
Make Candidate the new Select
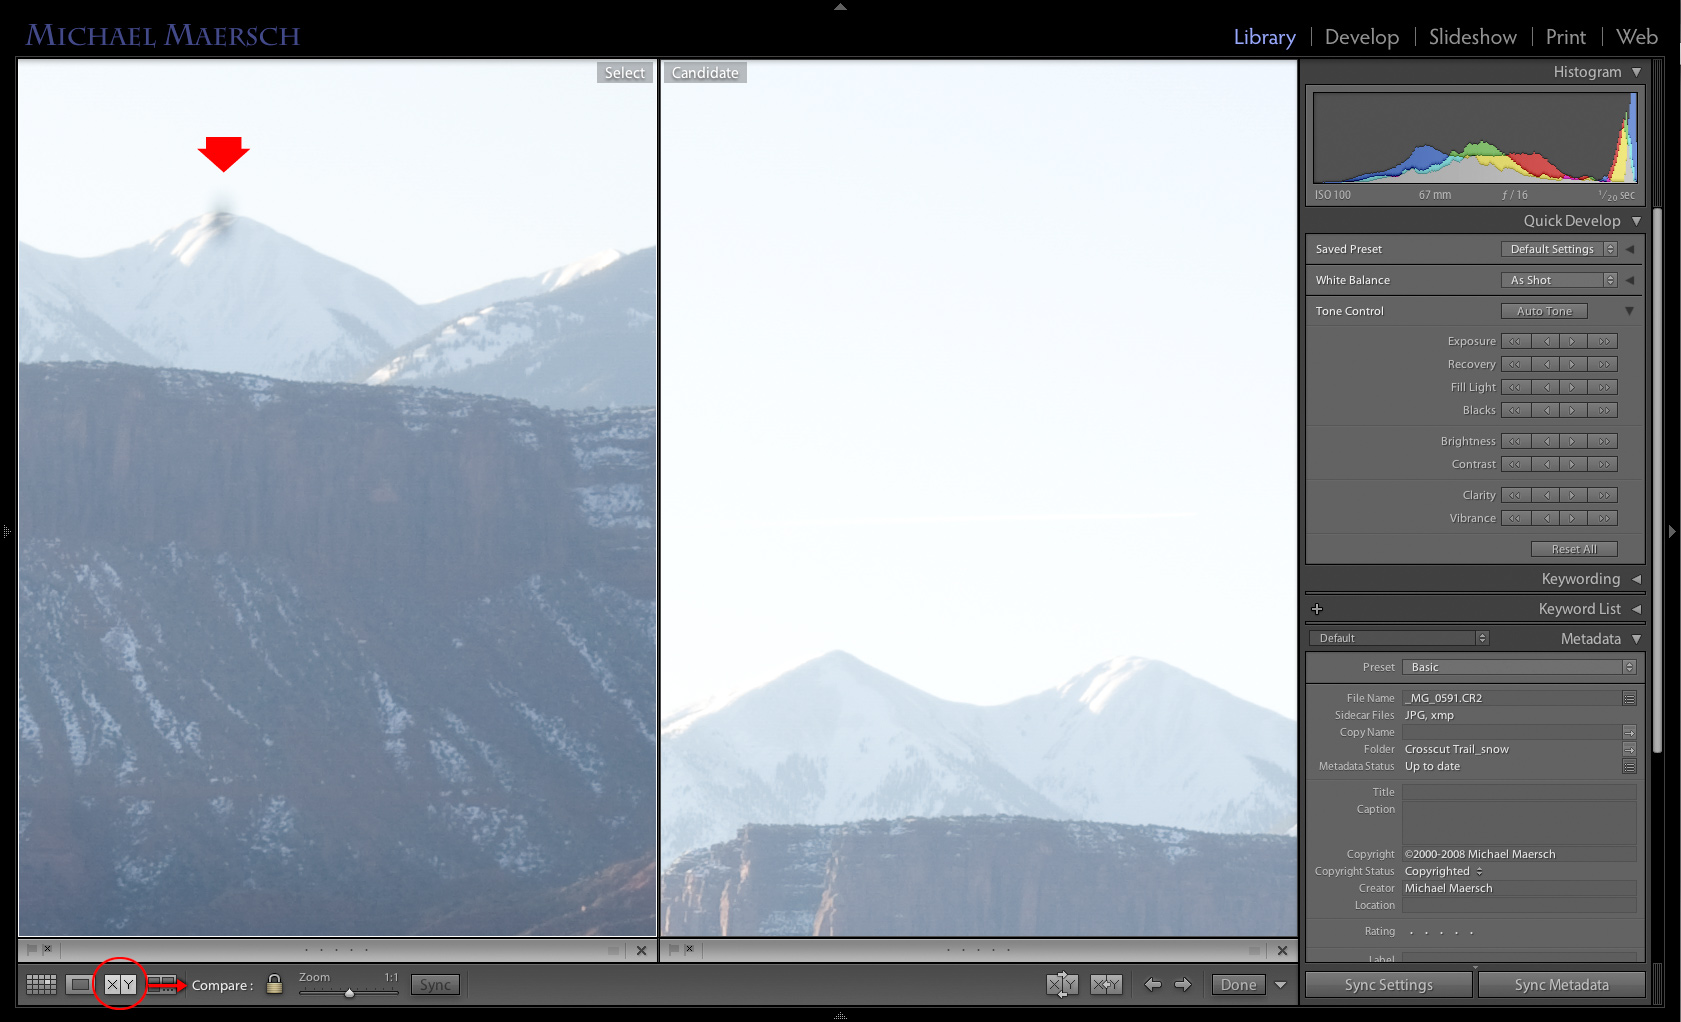pyautogui.click(x=1106, y=984)
